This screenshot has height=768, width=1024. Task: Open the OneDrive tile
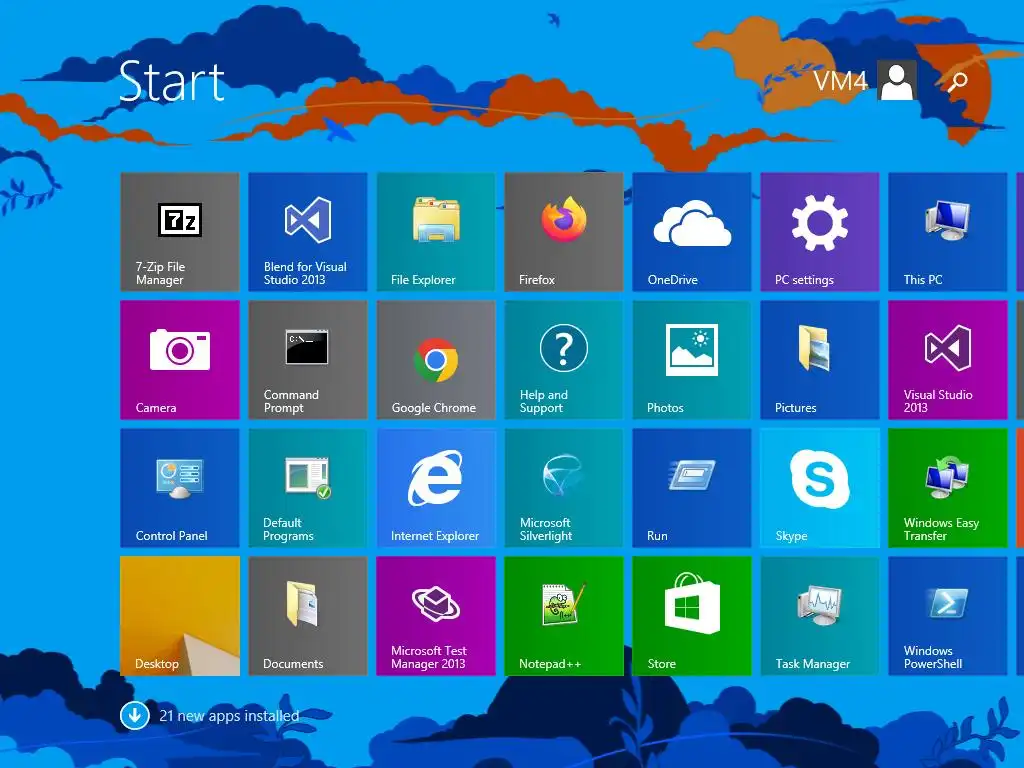[692, 232]
